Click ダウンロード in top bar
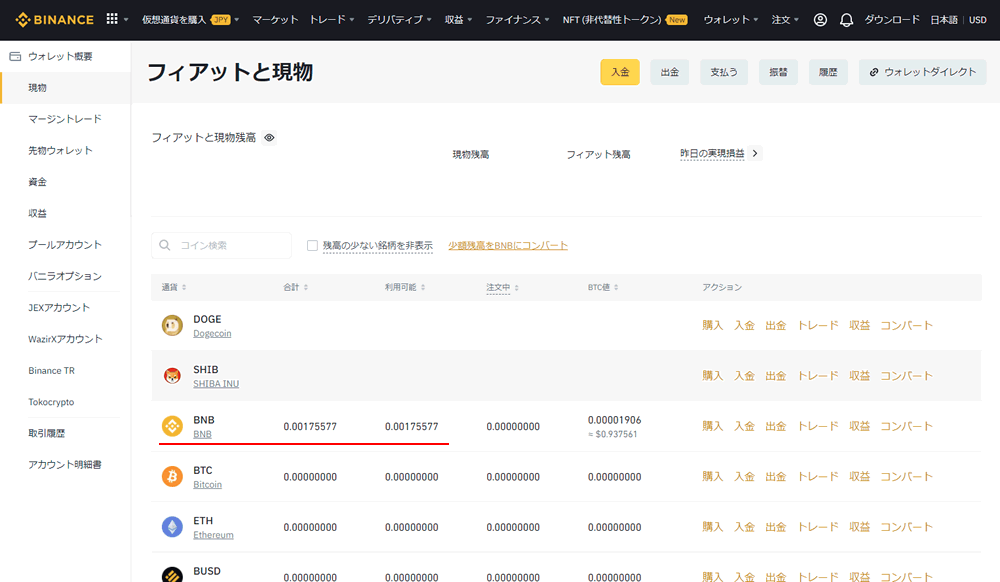This screenshot has width=1000, height=582. click(892, 20)
